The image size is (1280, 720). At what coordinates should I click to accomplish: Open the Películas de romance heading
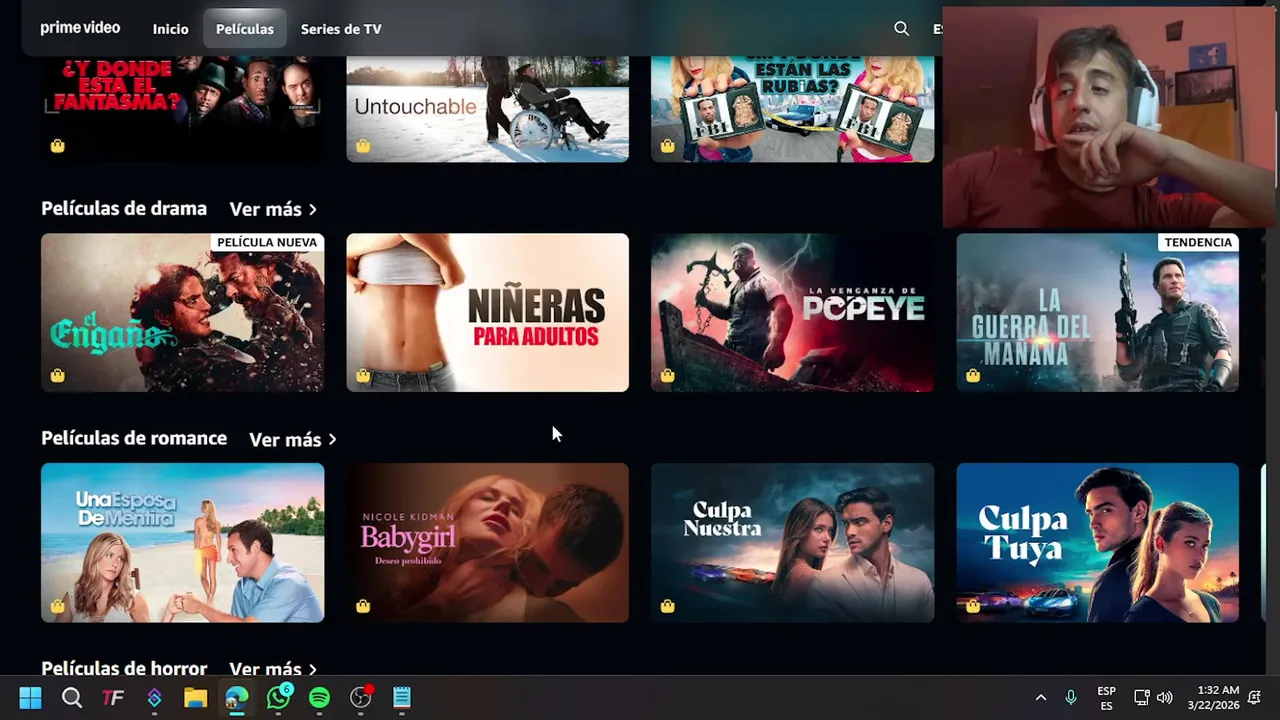(x=134, y=438)
